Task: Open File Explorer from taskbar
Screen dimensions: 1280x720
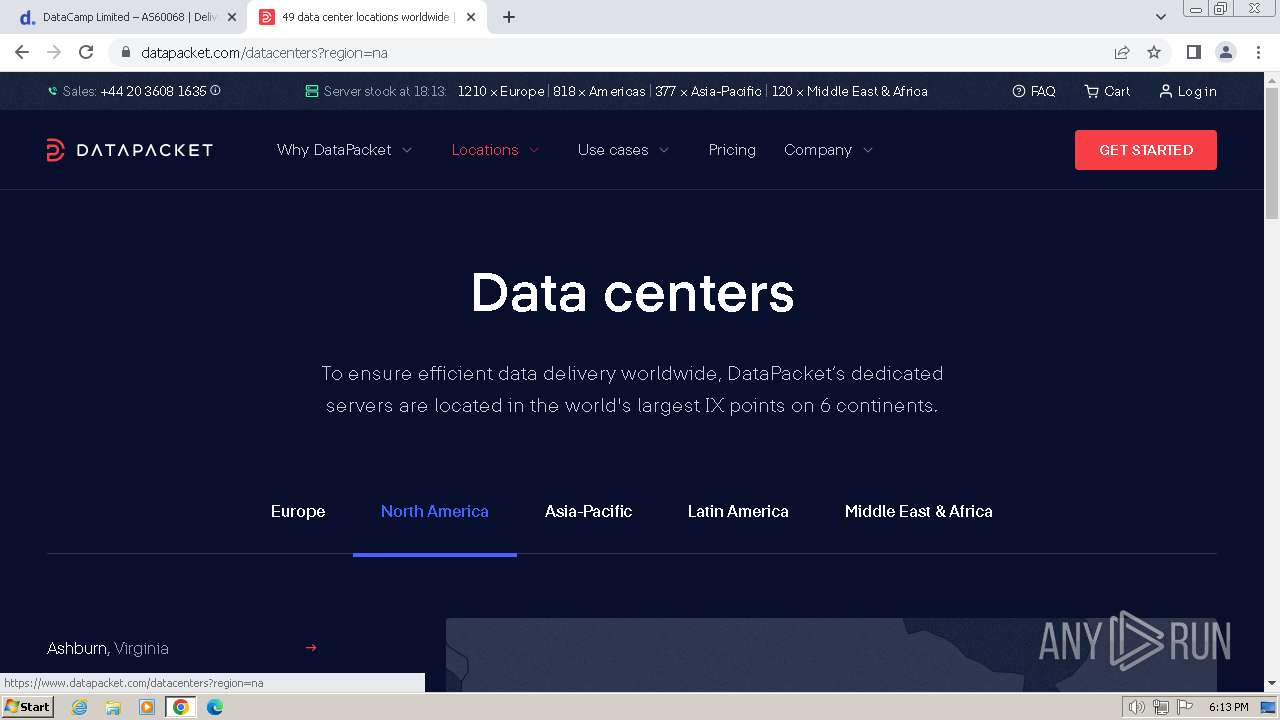Action: tap(113, 707)
